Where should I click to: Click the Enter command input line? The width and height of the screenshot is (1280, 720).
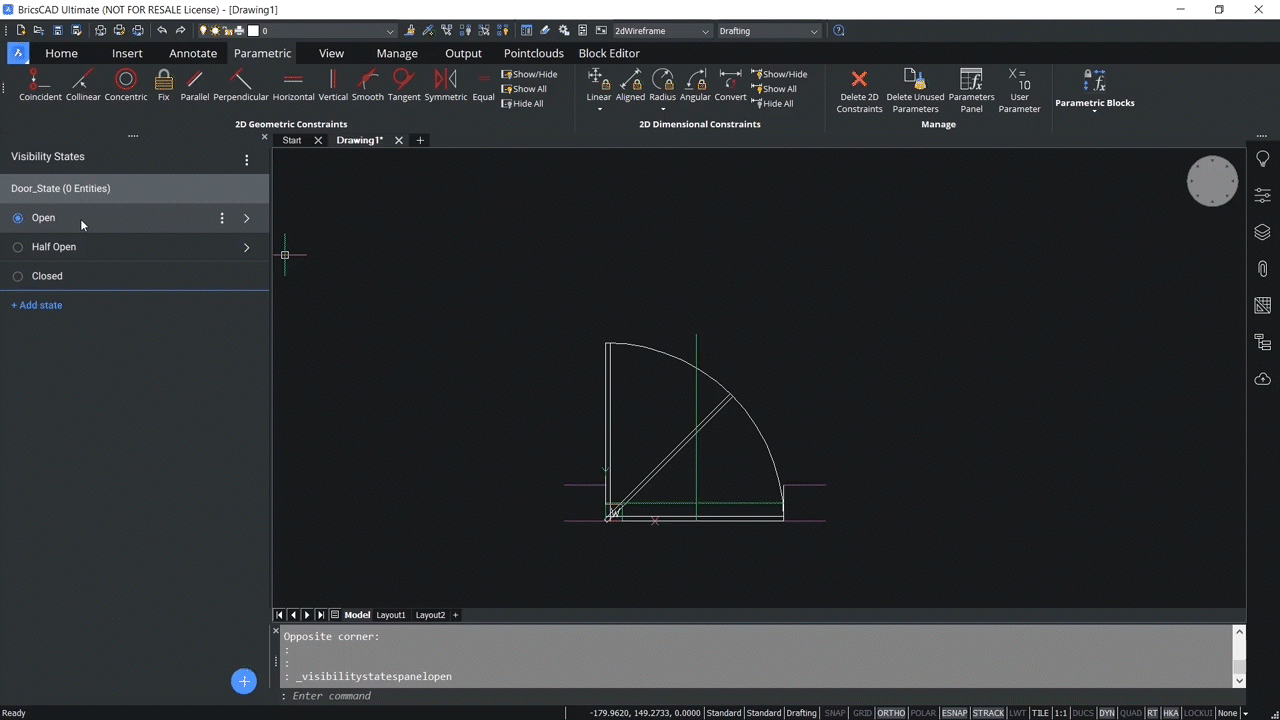pyautogui.click(x=755, y=696)
